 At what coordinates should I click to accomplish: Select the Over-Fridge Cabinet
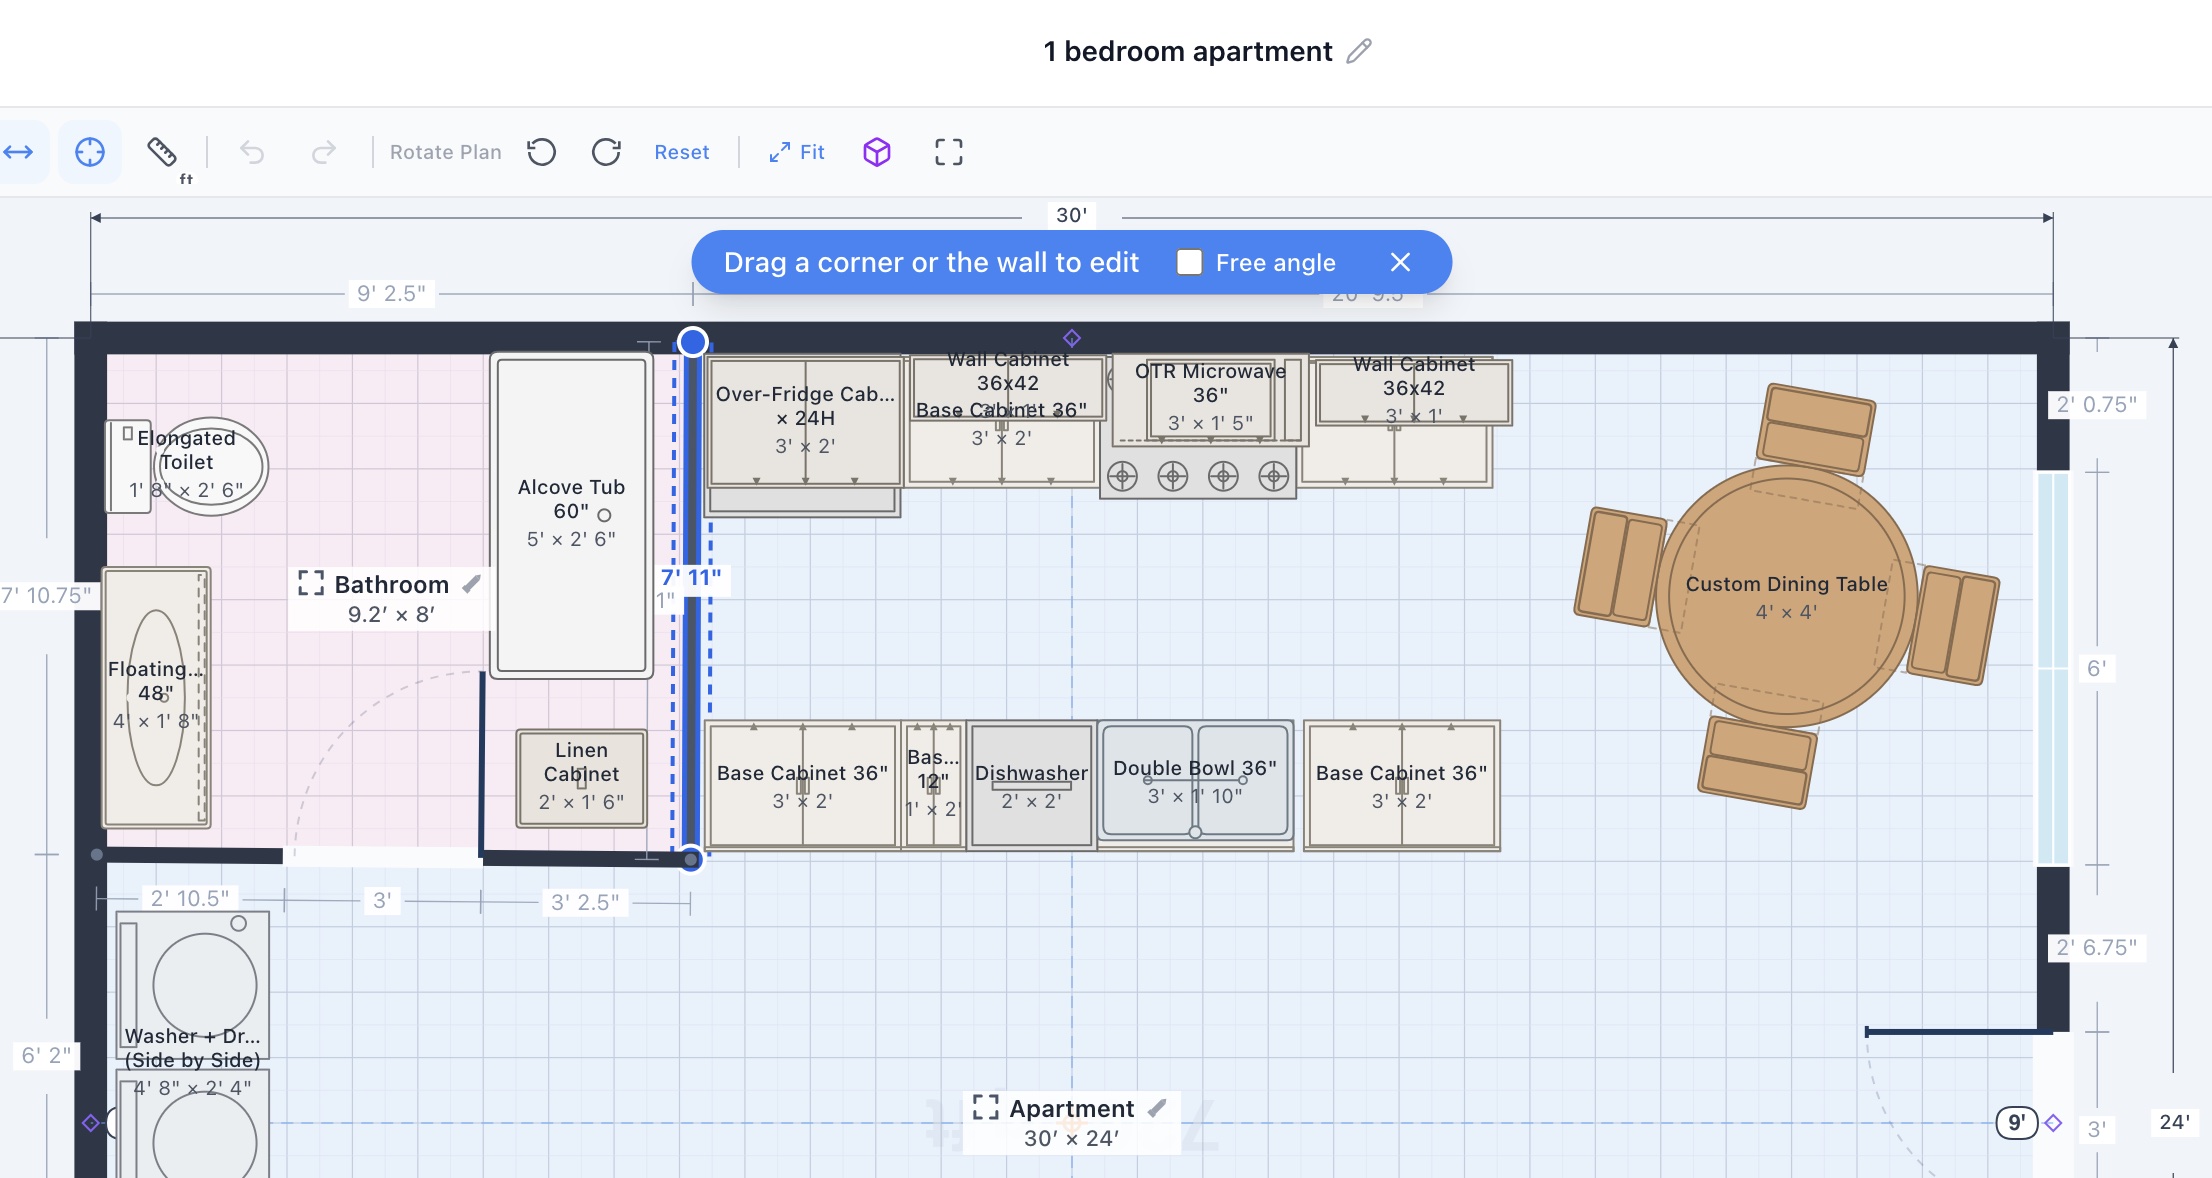[x=805, y=422]
